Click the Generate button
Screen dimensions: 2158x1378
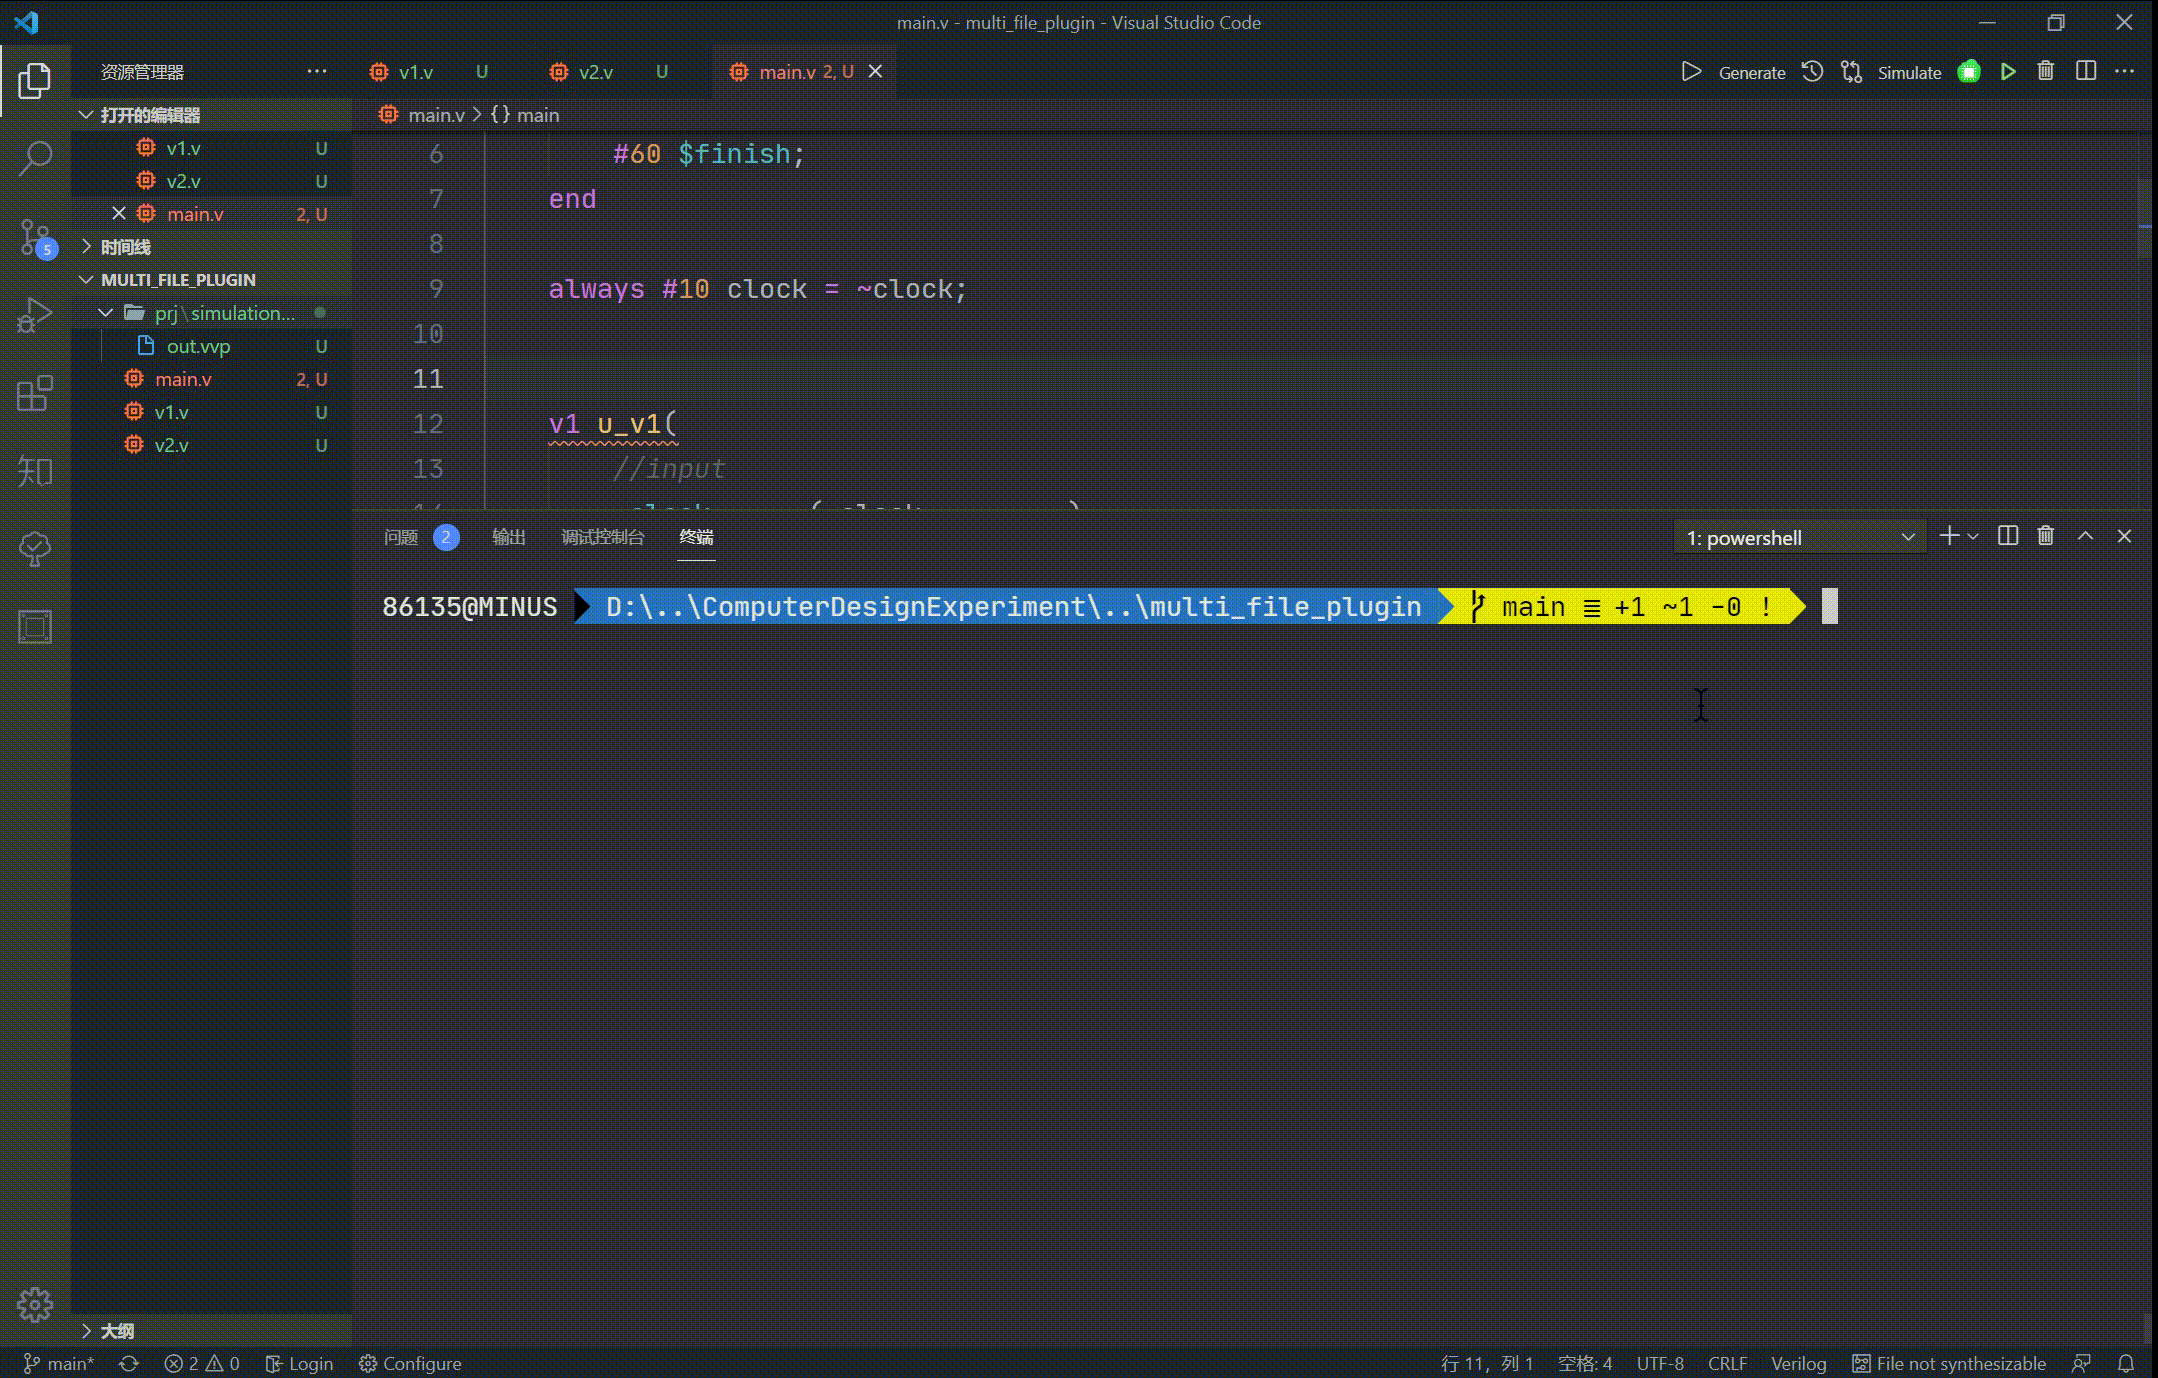click(x=1751, y=72)
